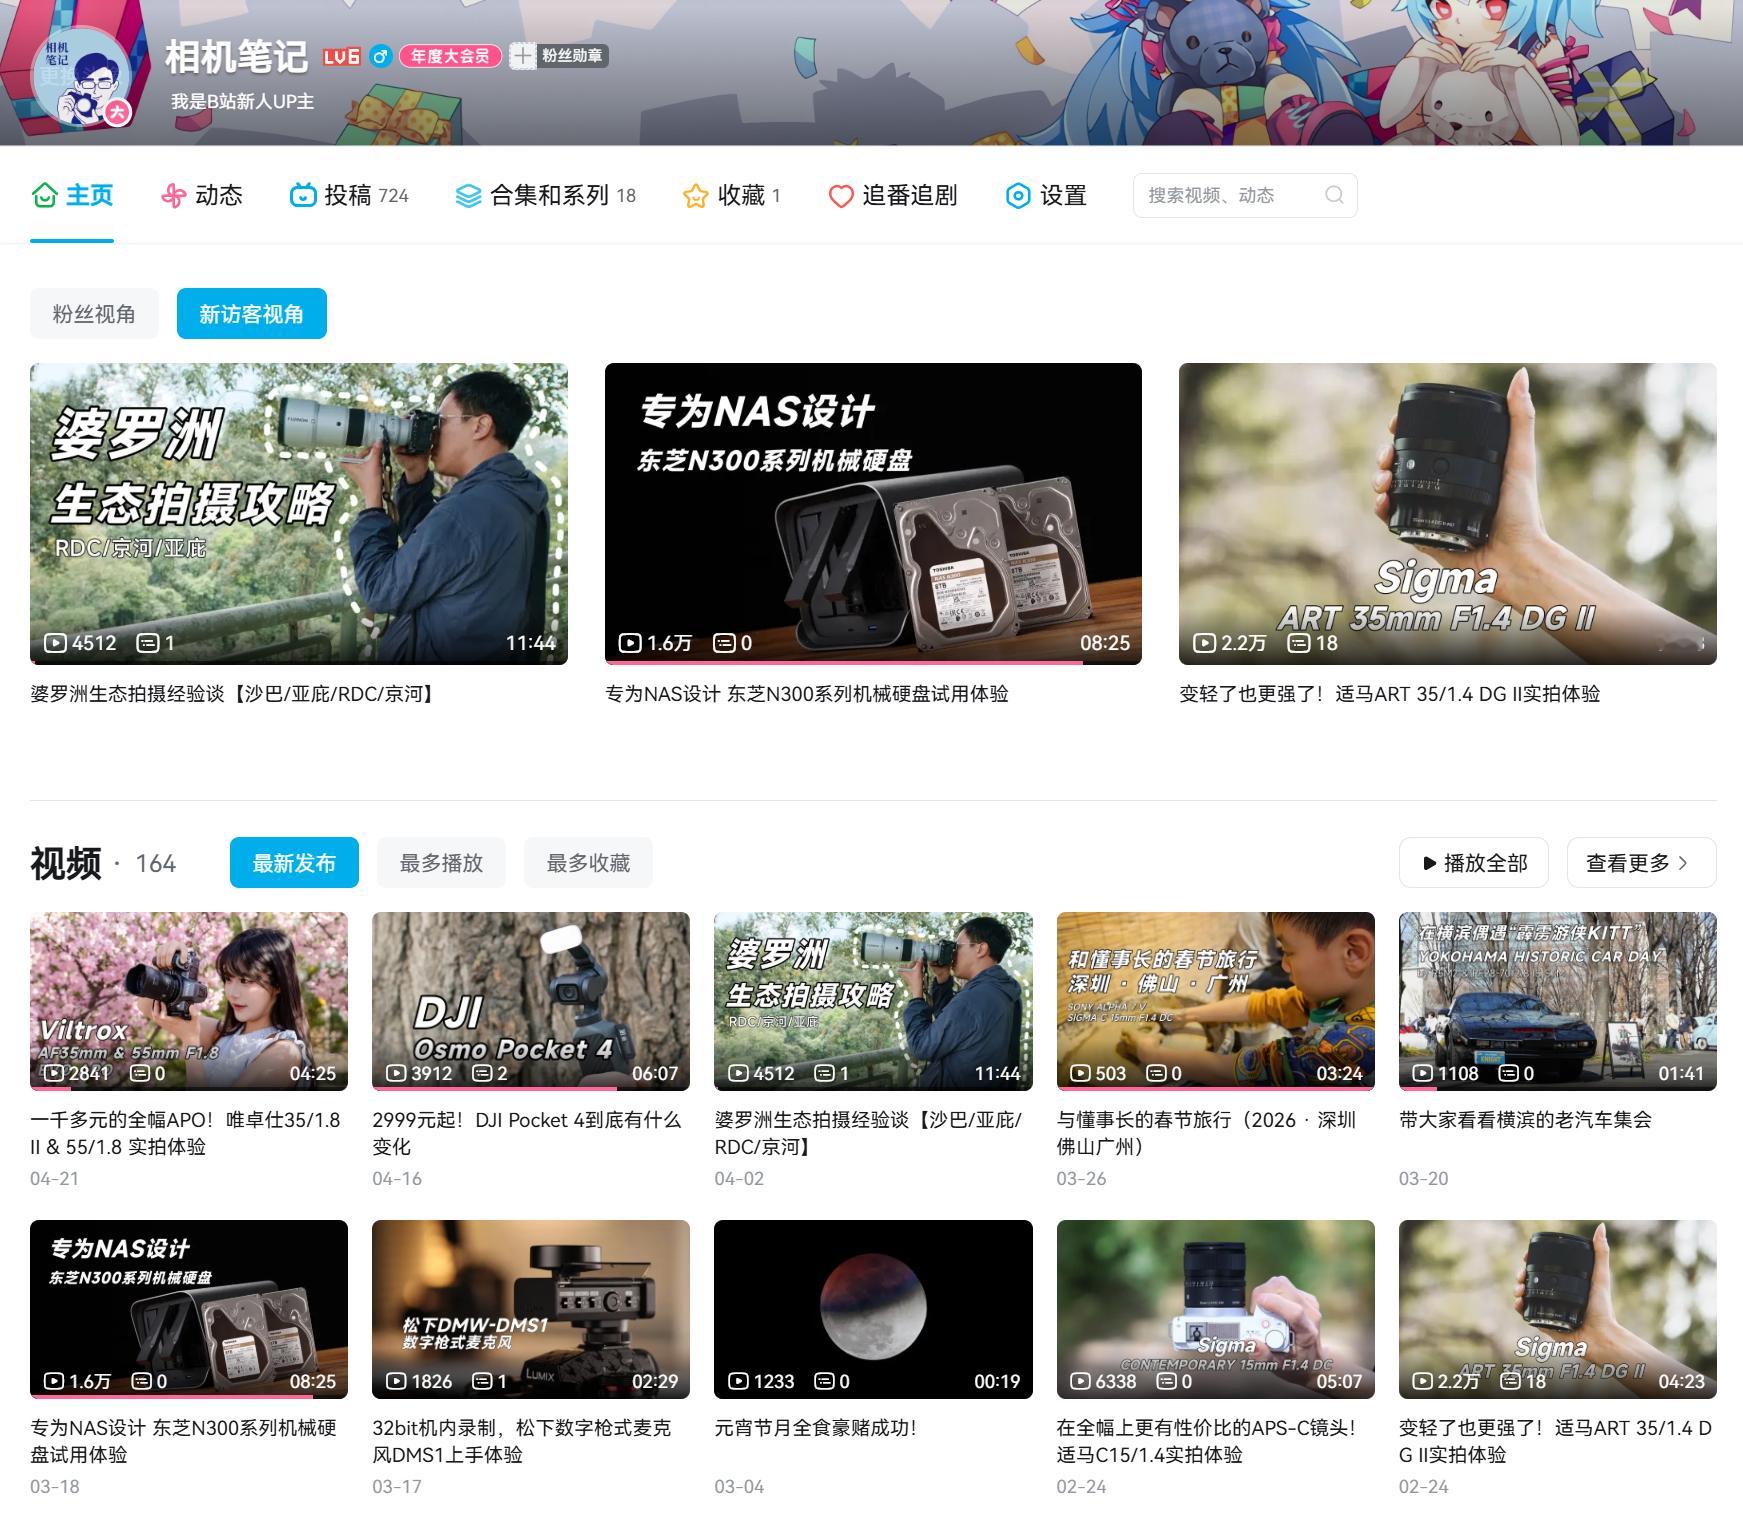Open the 设置 tab

pyautogui.click(x=1046, y=196)
